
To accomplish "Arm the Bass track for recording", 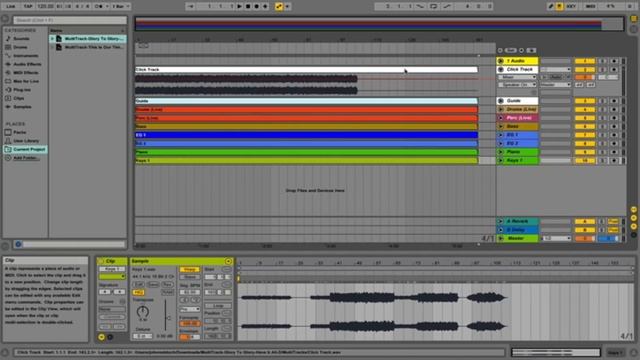I will click(x=614, y=127).
